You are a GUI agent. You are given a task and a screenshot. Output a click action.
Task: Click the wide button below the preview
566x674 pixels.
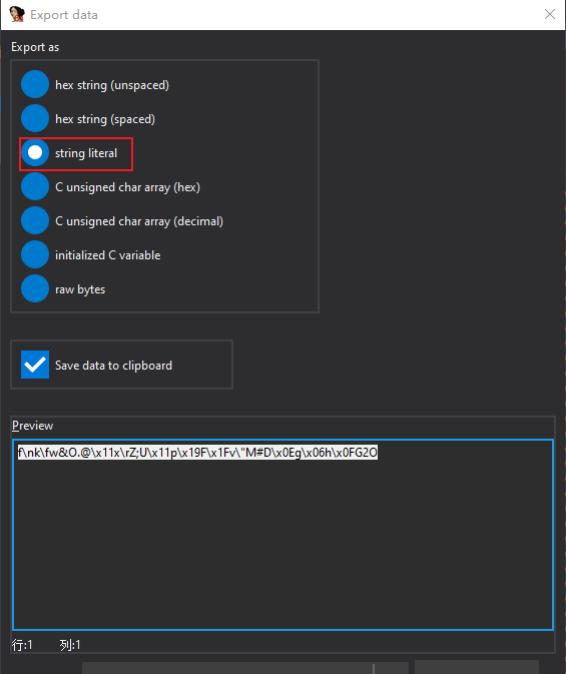(x=245, y=668)
